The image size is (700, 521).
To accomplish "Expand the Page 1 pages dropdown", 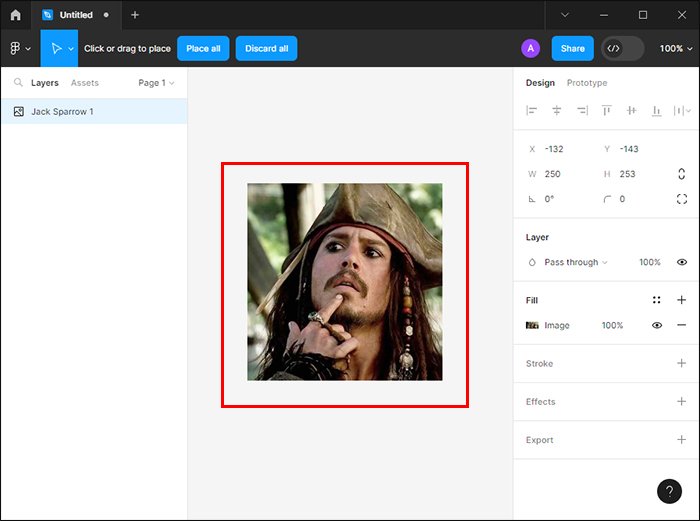I will (156, 83).
